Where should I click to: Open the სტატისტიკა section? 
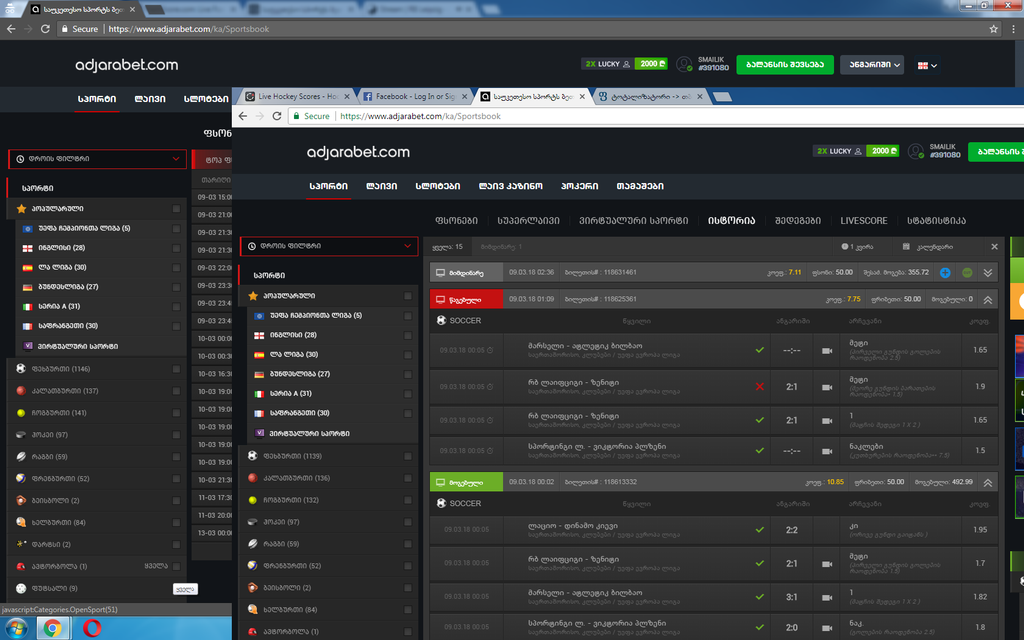936,221
